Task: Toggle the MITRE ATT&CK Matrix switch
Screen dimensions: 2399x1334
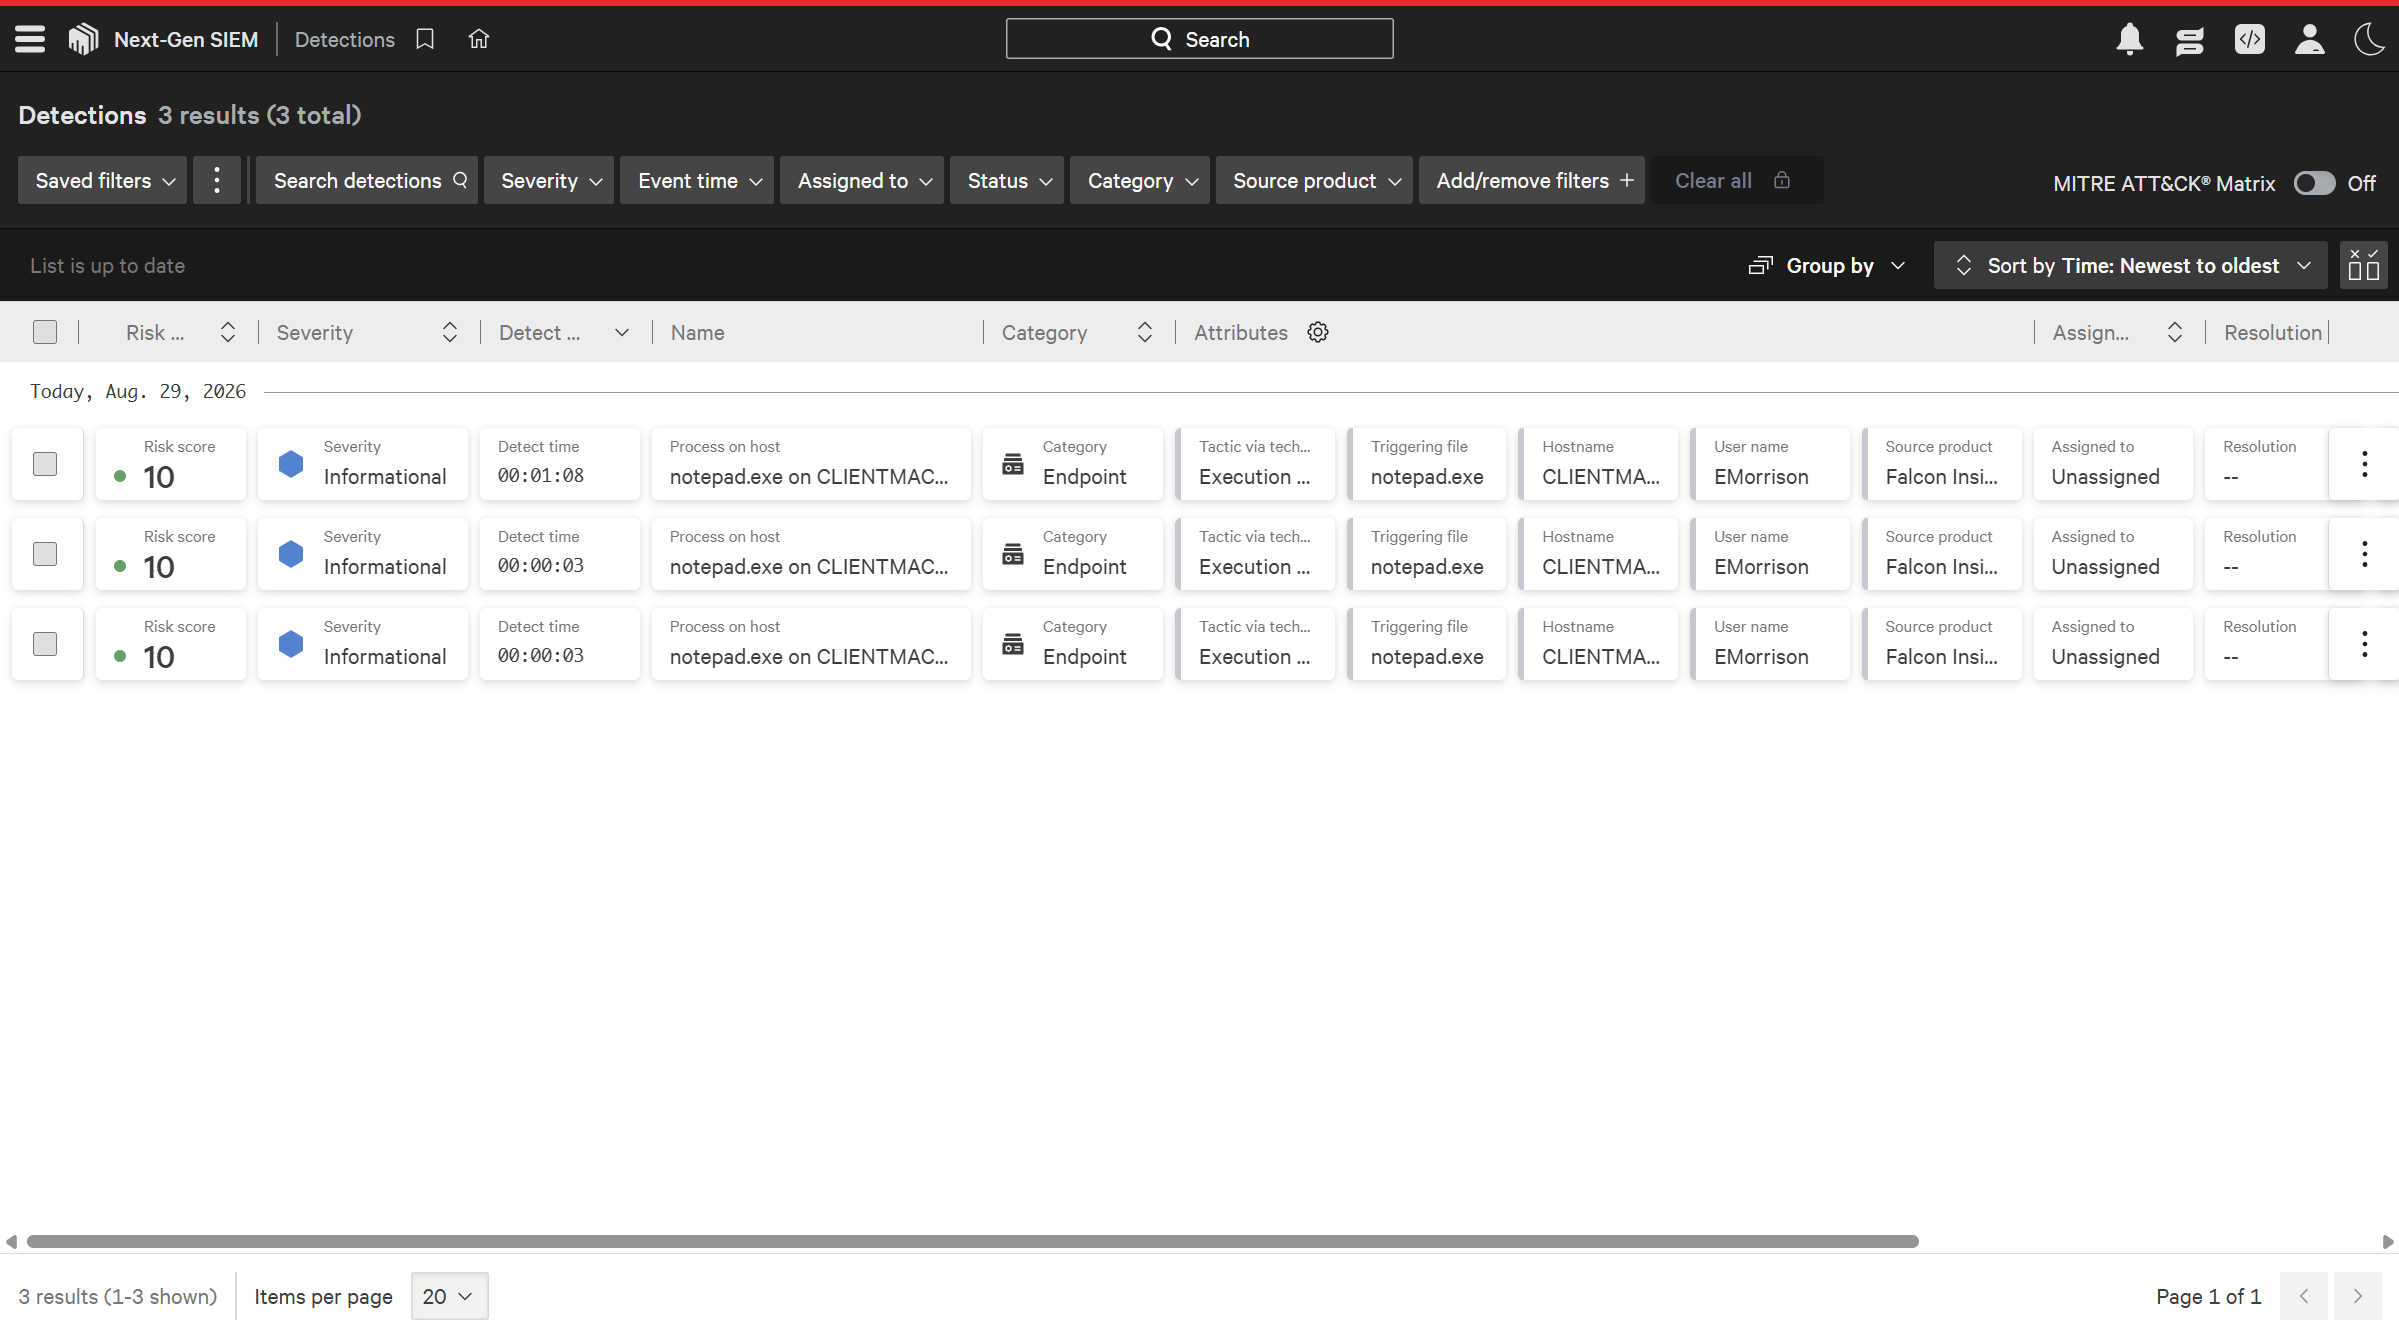Action: pyautogui.click(x=2314, y=183)
